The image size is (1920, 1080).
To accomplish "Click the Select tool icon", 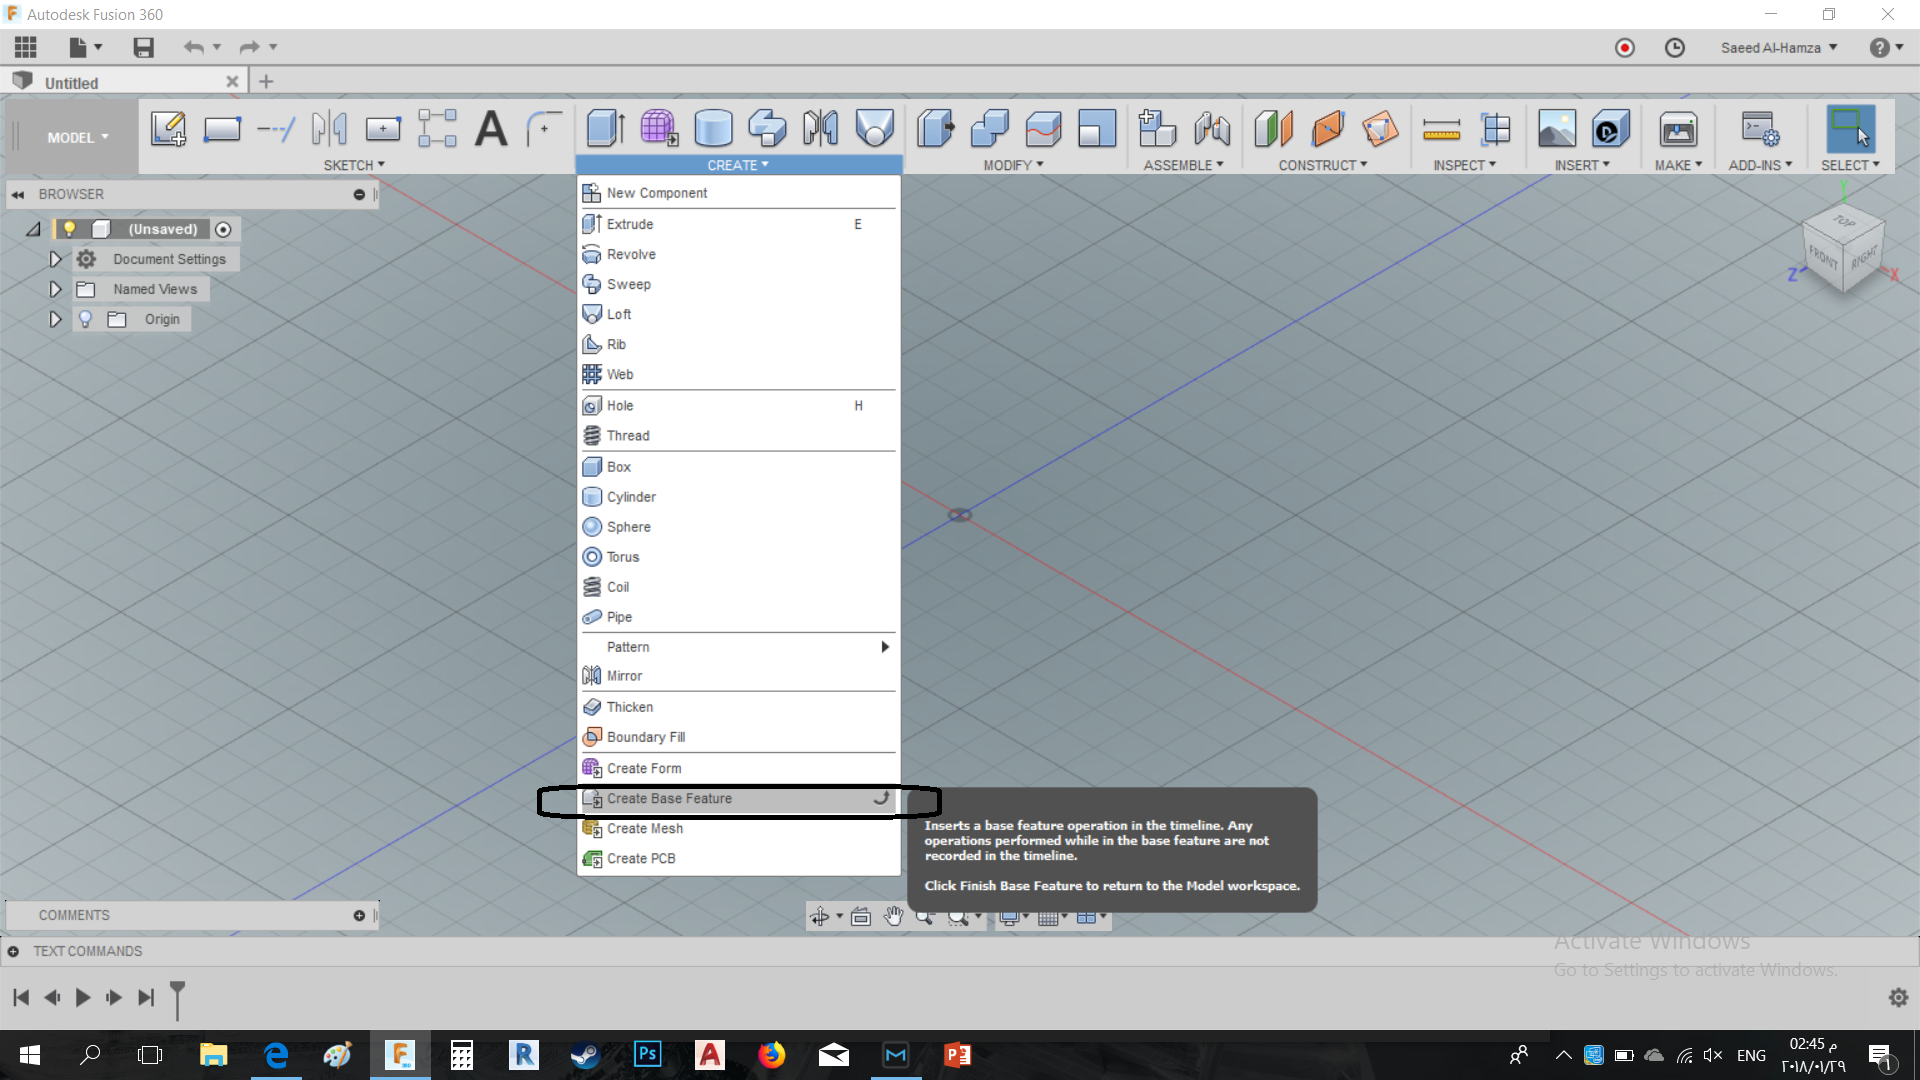I will [x=1850, y=129].
